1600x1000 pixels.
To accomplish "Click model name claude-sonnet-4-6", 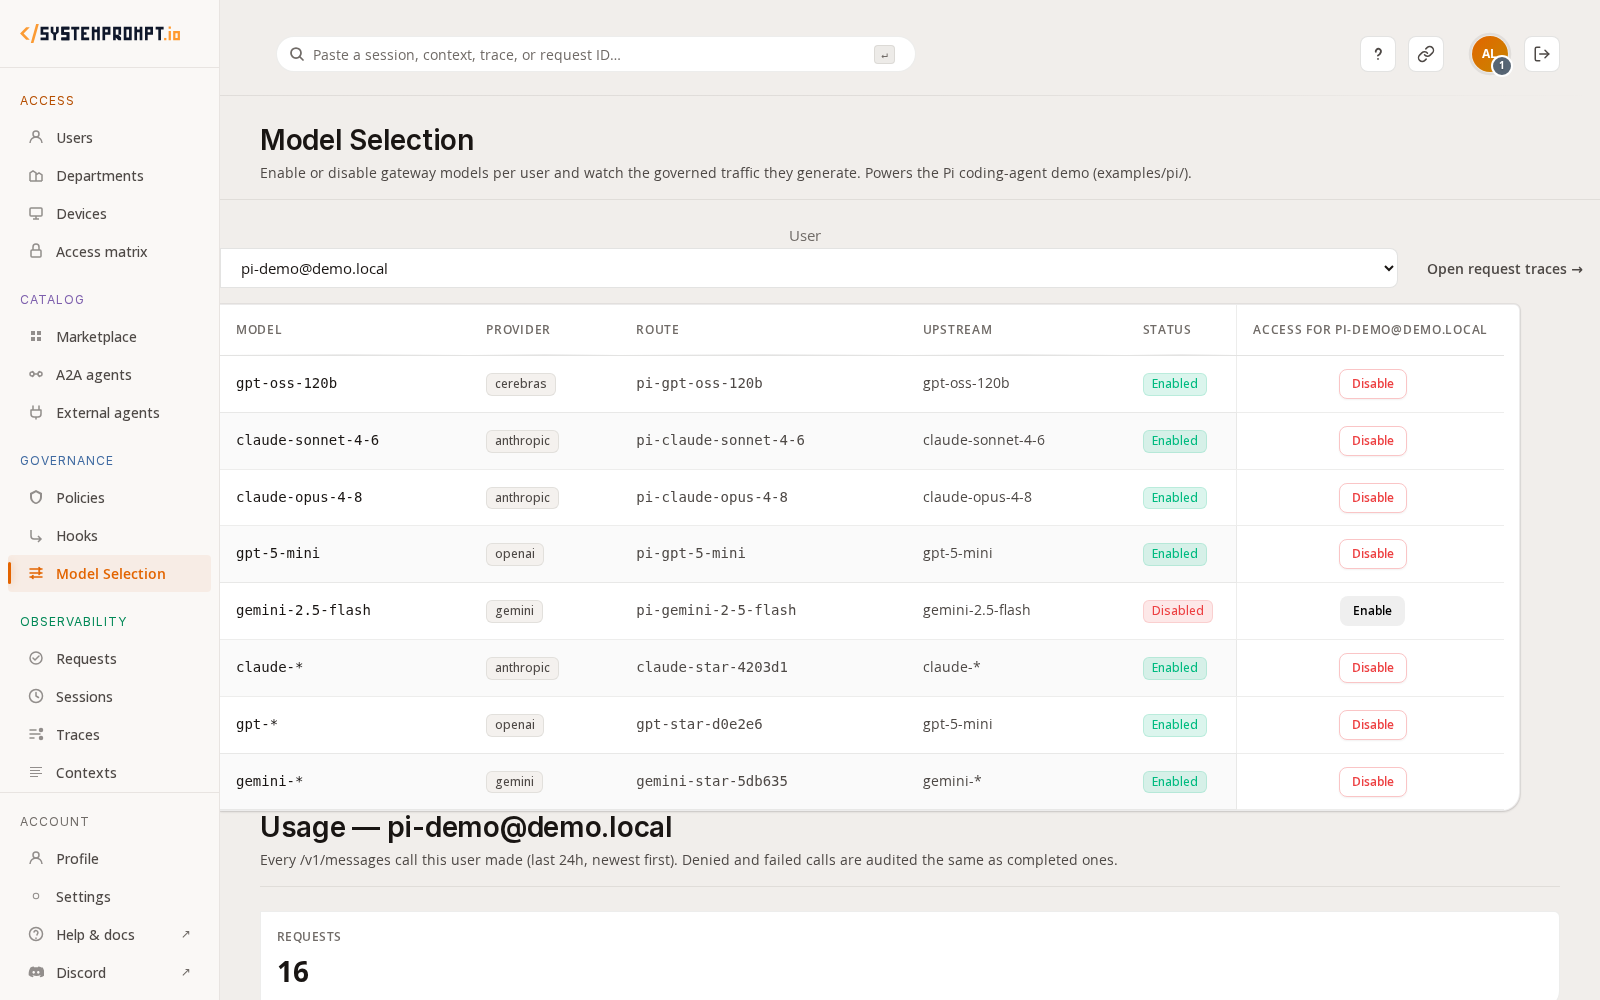I will [307, 440].
